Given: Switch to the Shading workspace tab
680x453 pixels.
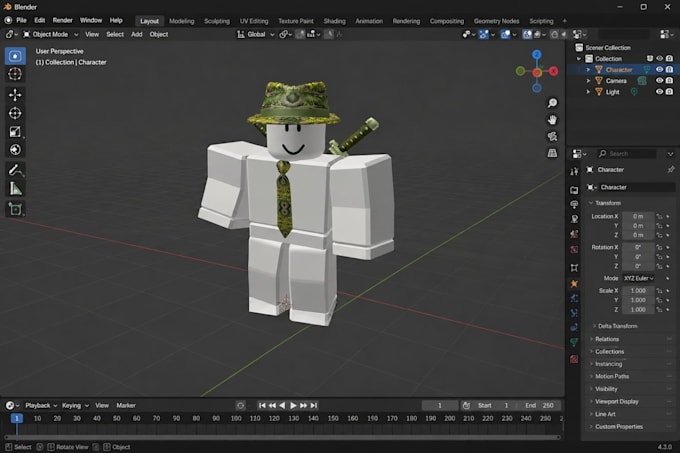Looking at the screenshot, I should point(334,21).
